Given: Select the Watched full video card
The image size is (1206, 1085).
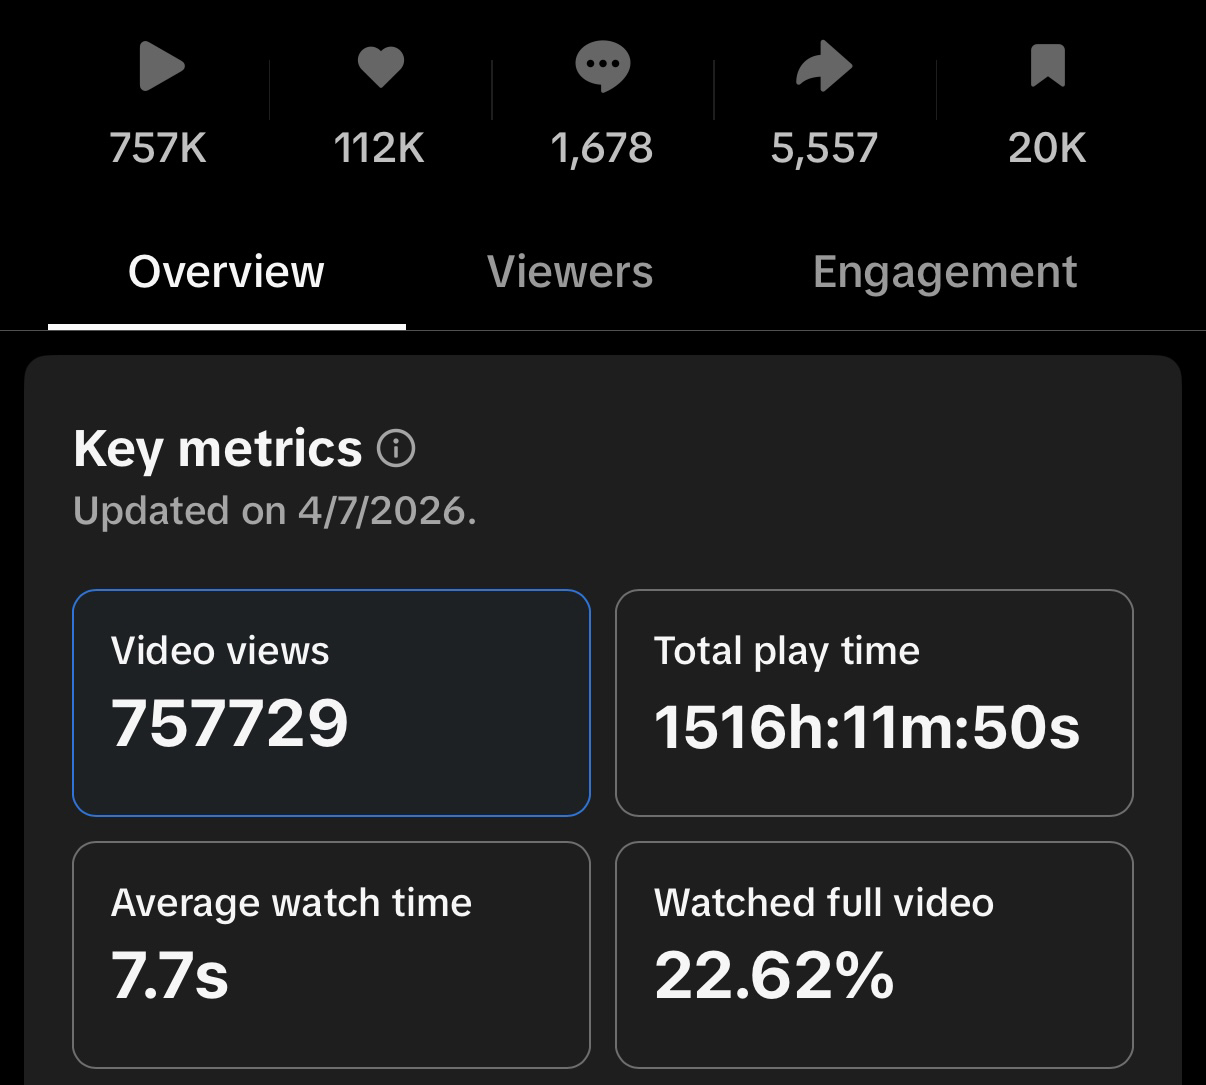Looking at the screenshot, I should (874, 955).
